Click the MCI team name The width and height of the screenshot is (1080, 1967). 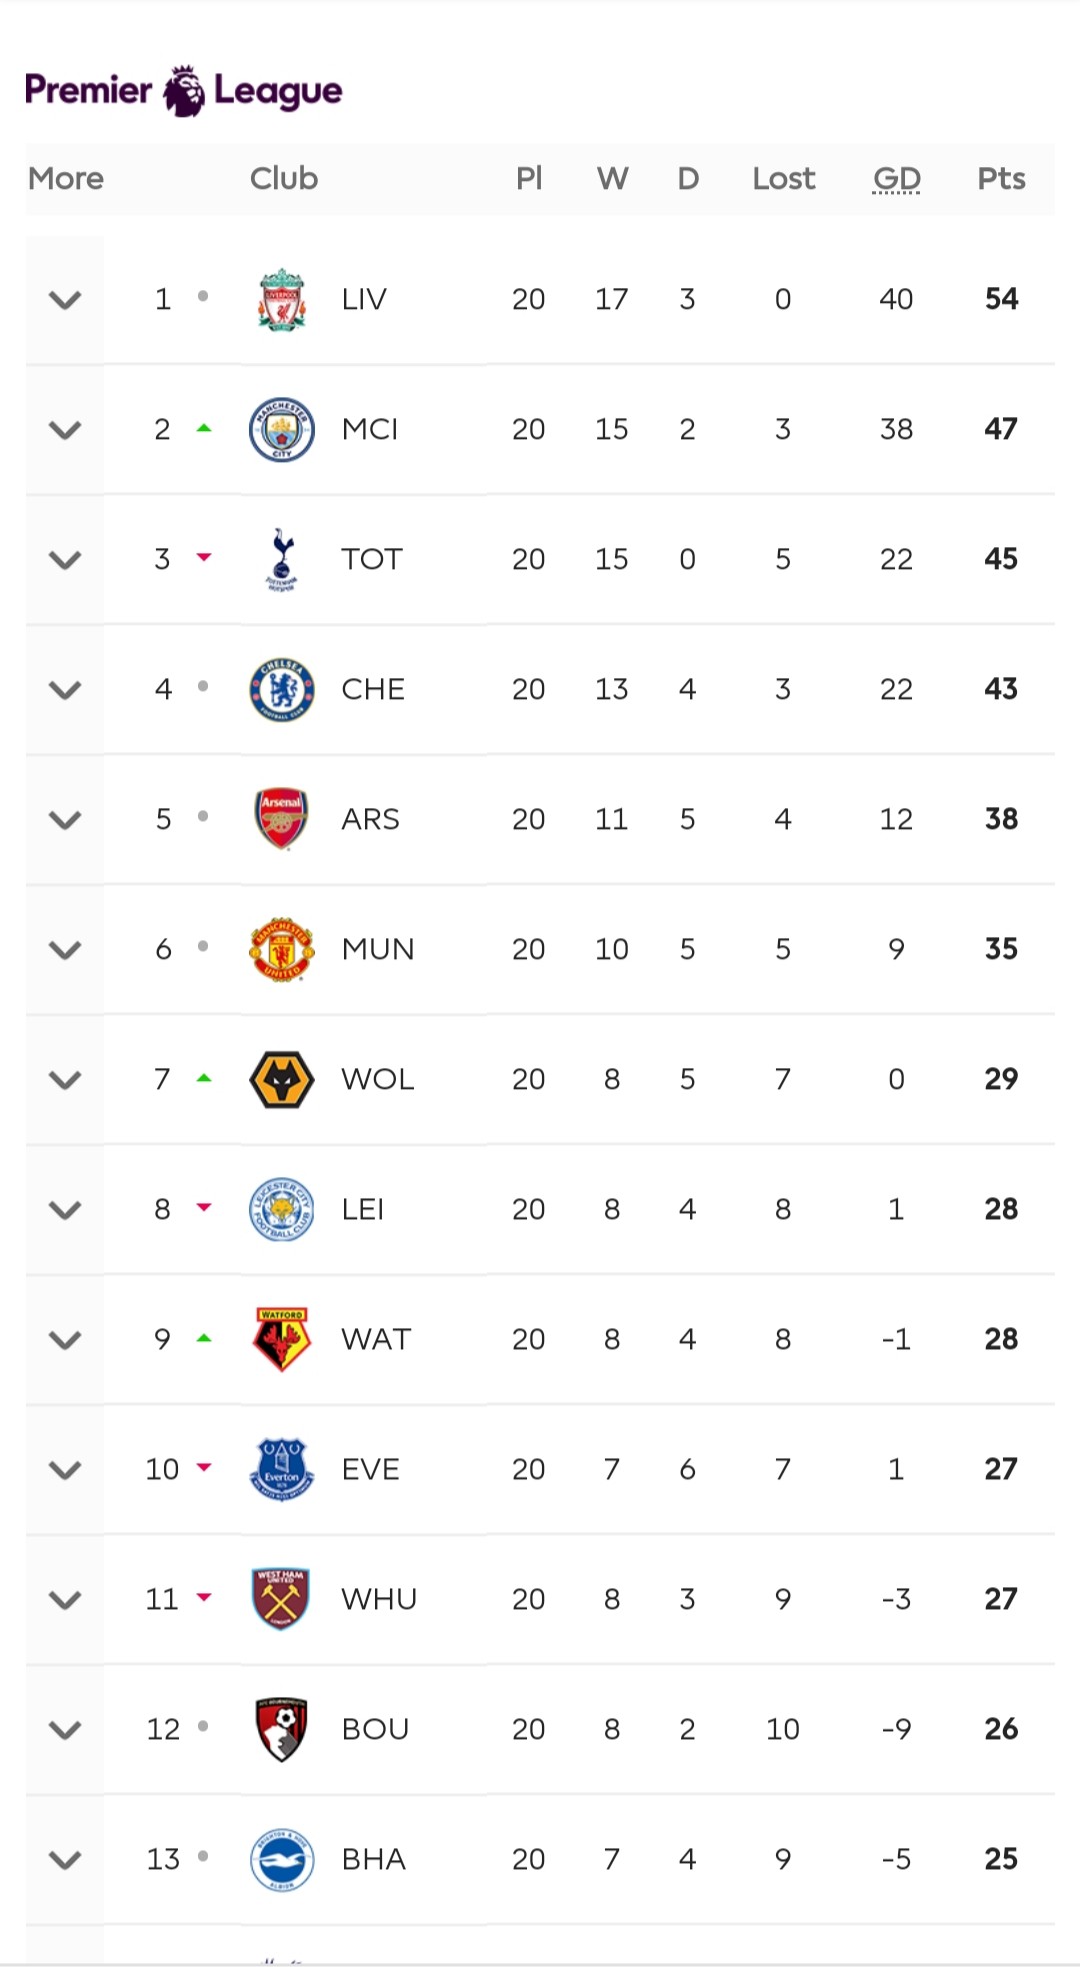[x=370, y=429]
